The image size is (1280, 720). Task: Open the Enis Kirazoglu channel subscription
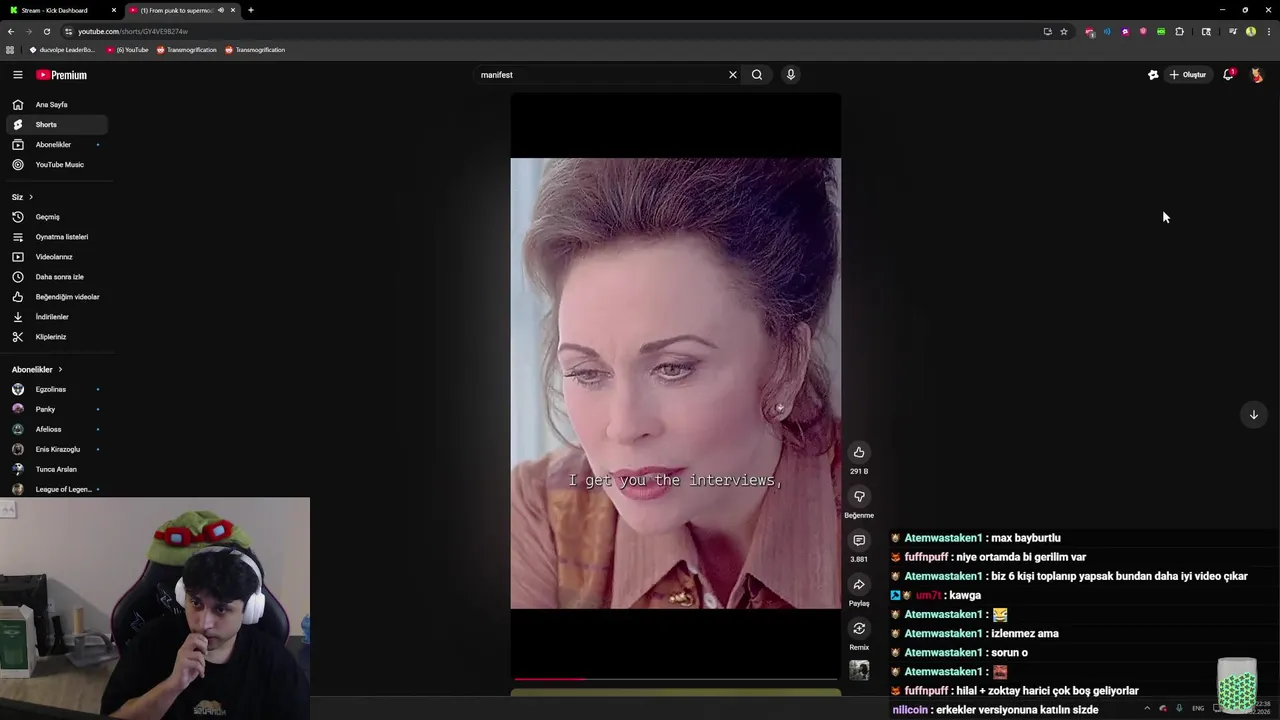tap(56, 449)
